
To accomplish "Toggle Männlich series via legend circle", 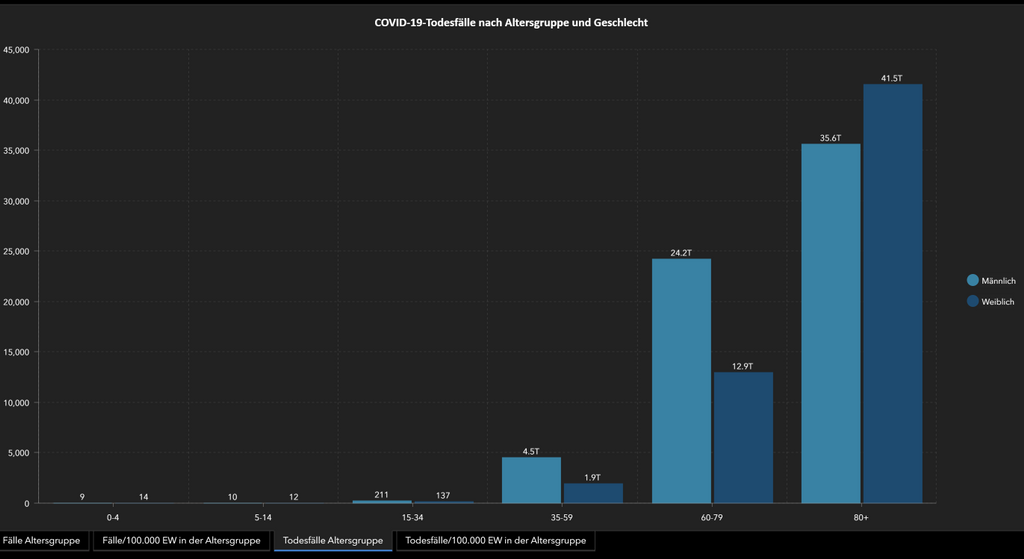I will [972, 280].
